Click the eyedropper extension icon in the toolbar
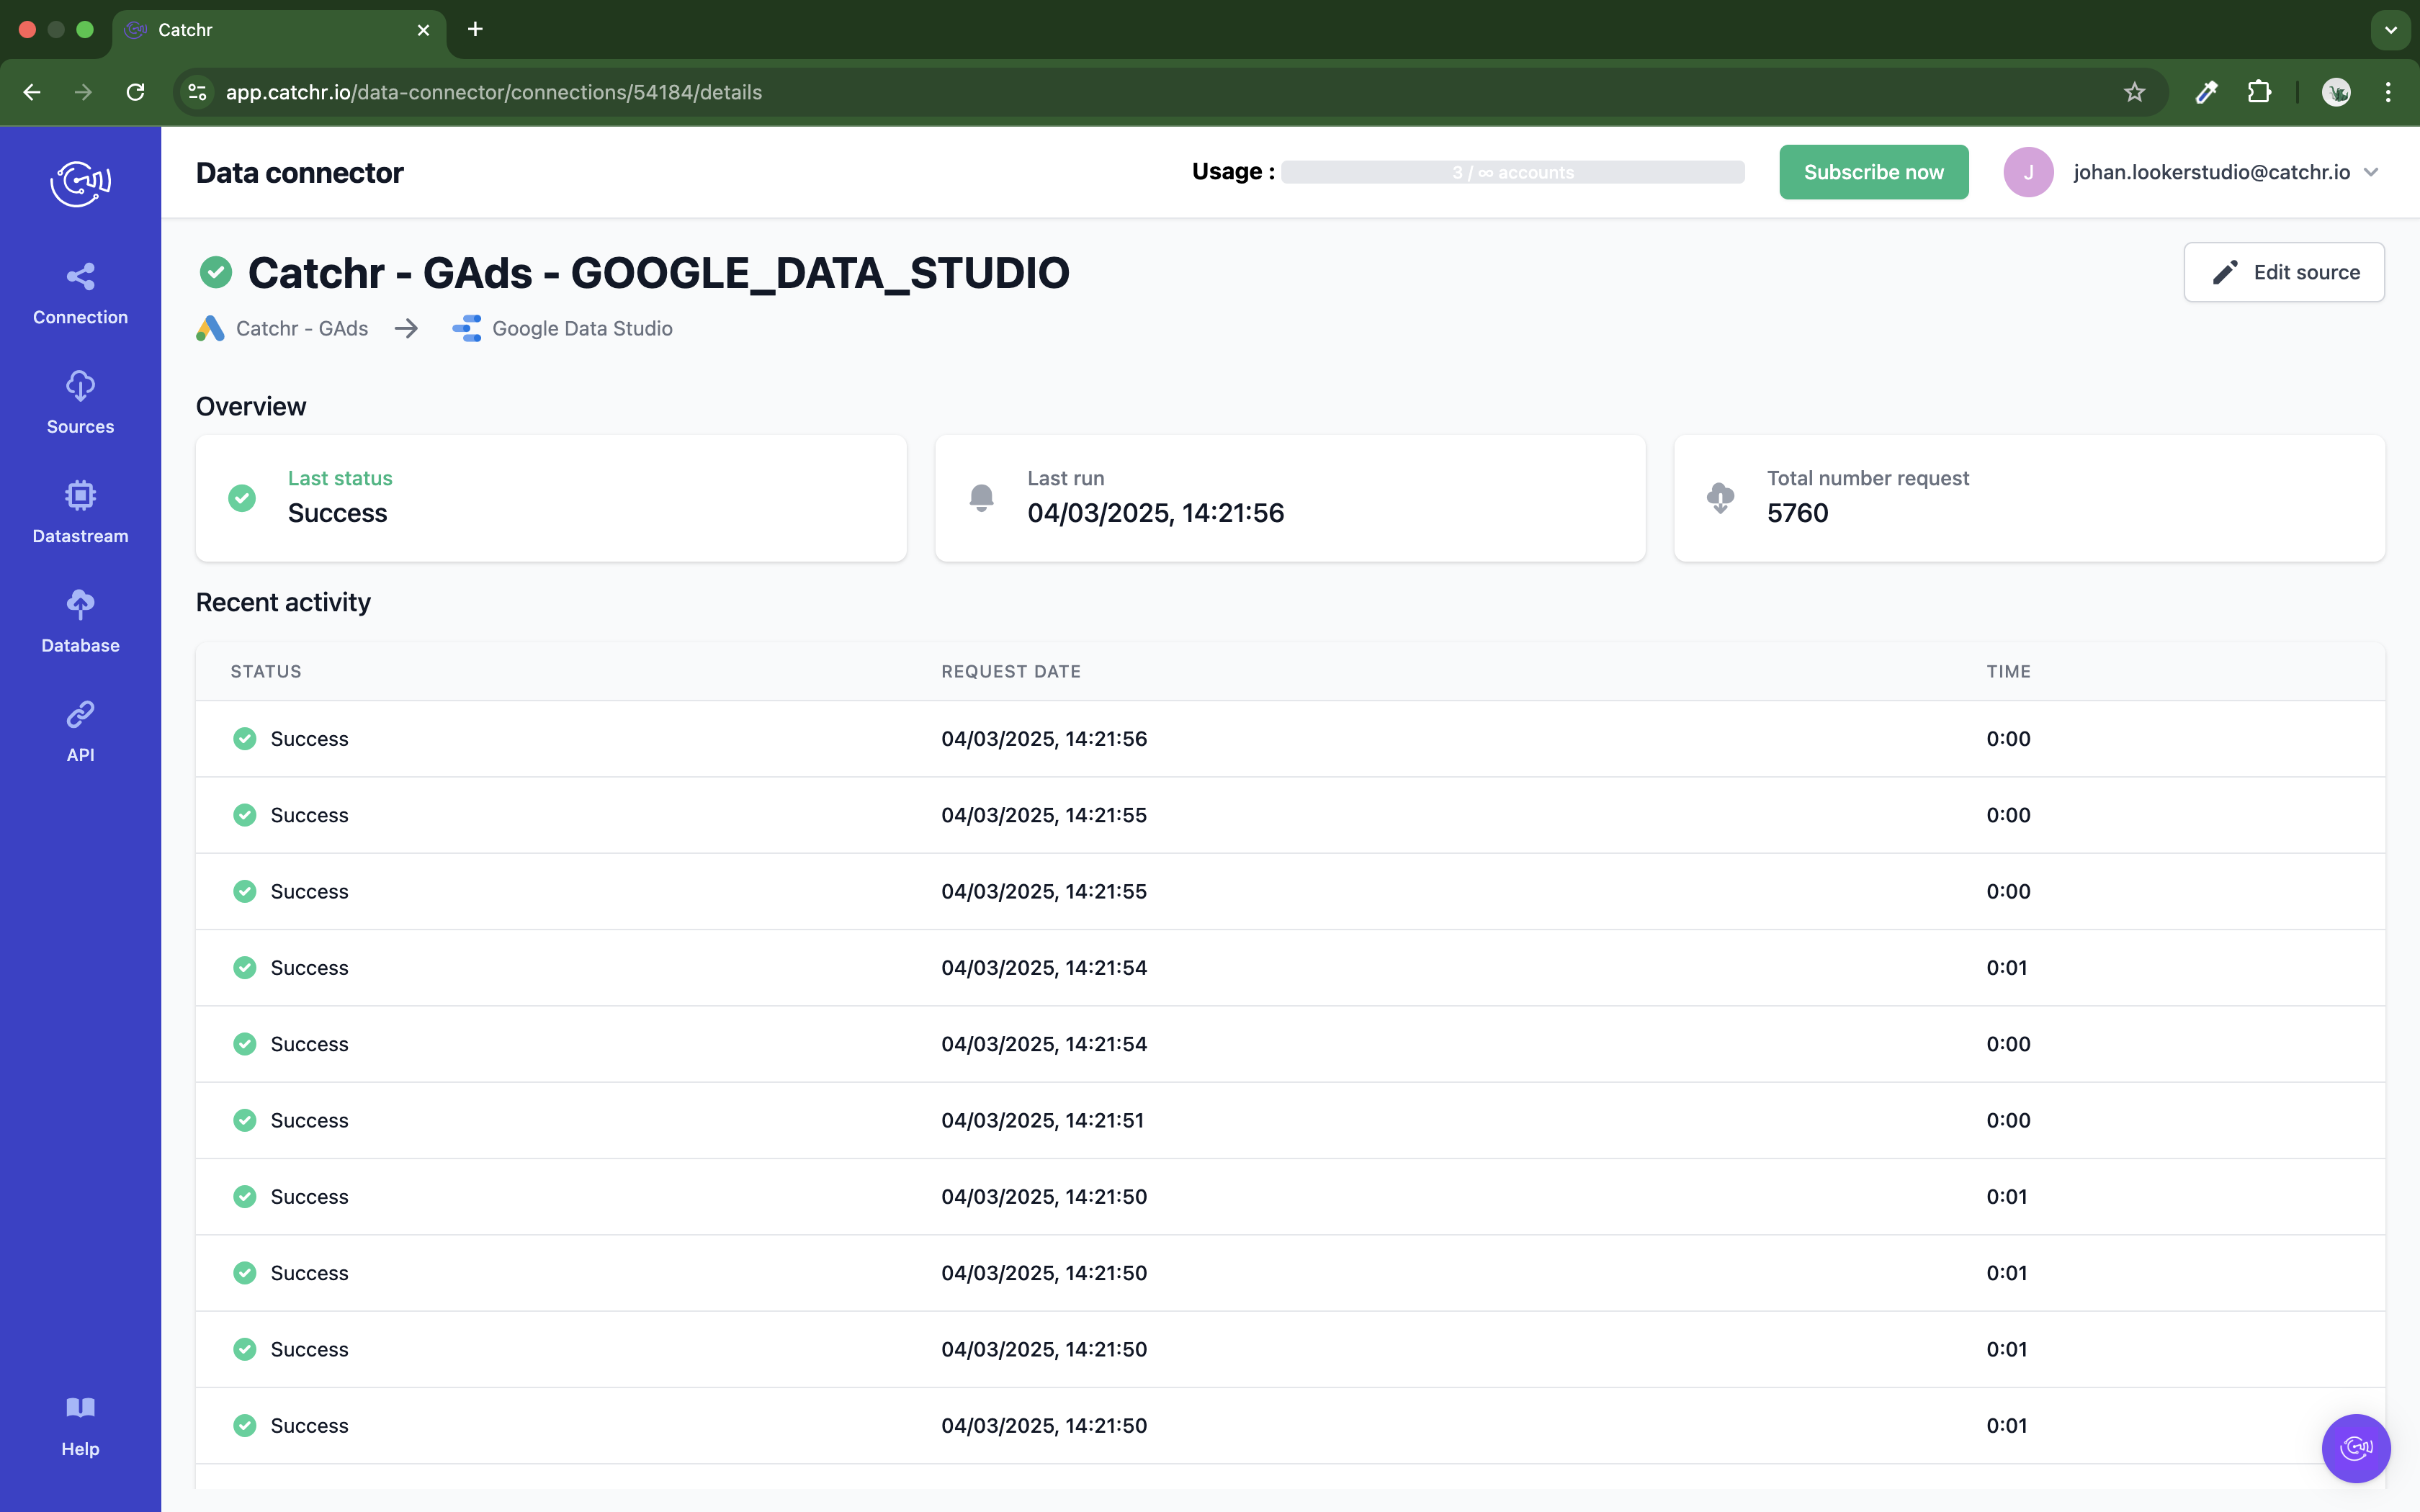The image size is (2420, 1512). [2206, 92]
